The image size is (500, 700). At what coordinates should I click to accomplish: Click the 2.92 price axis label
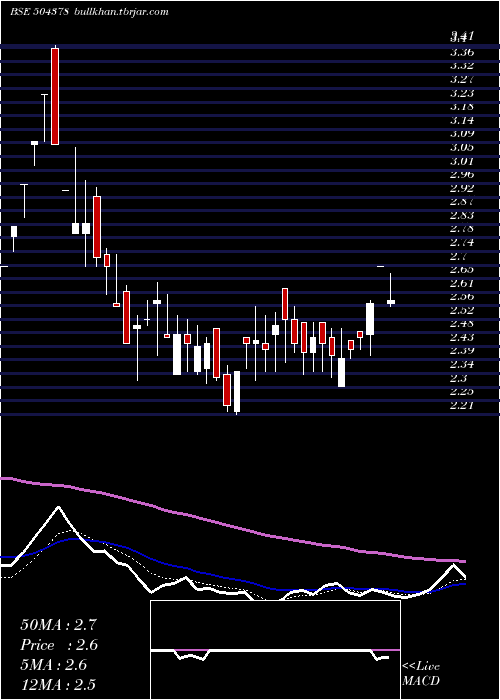coord(462,188)
